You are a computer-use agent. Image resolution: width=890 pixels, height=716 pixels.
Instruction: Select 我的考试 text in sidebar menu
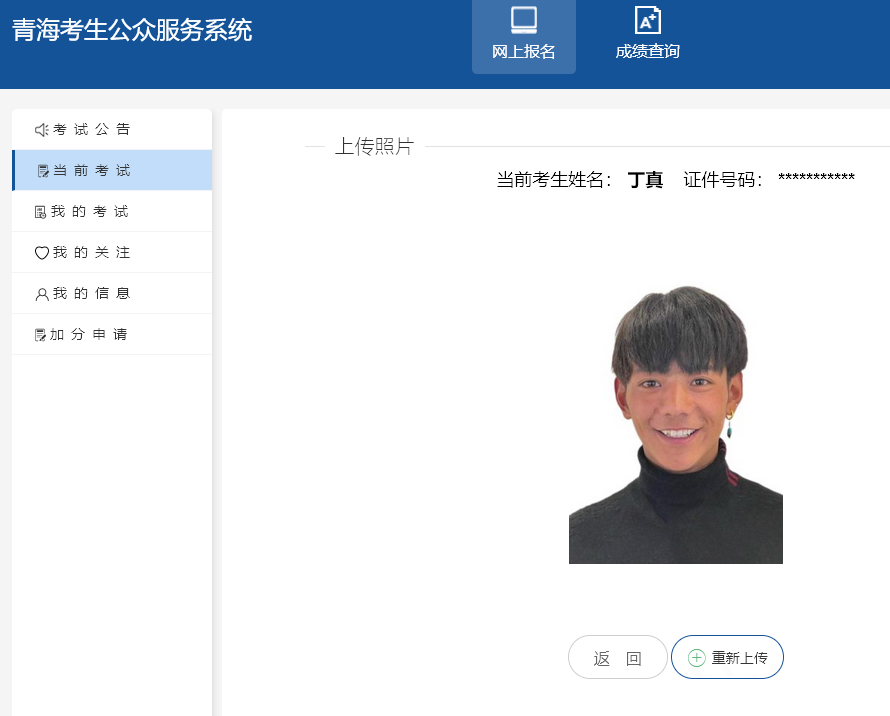coord(90,212)
